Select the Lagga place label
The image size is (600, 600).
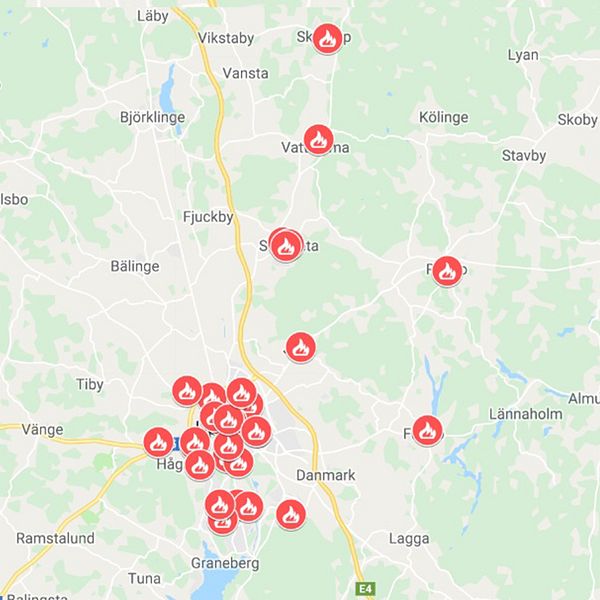[409, 539]
